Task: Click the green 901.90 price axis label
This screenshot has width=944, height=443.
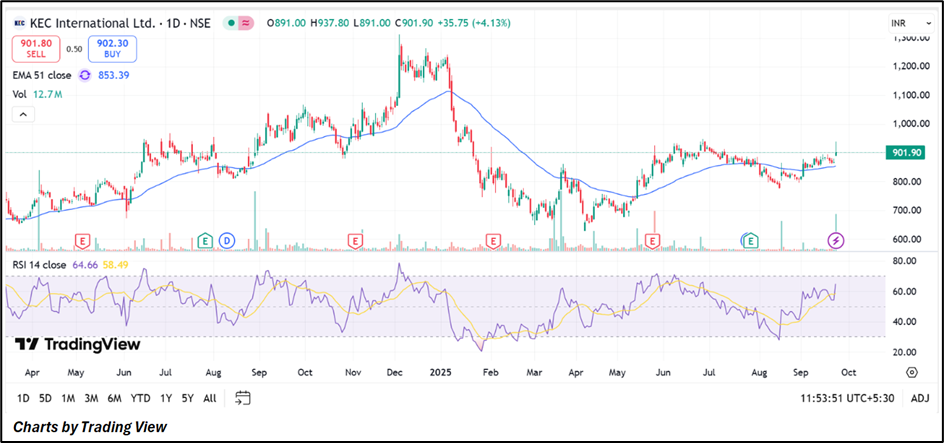Action: (904, 152)
